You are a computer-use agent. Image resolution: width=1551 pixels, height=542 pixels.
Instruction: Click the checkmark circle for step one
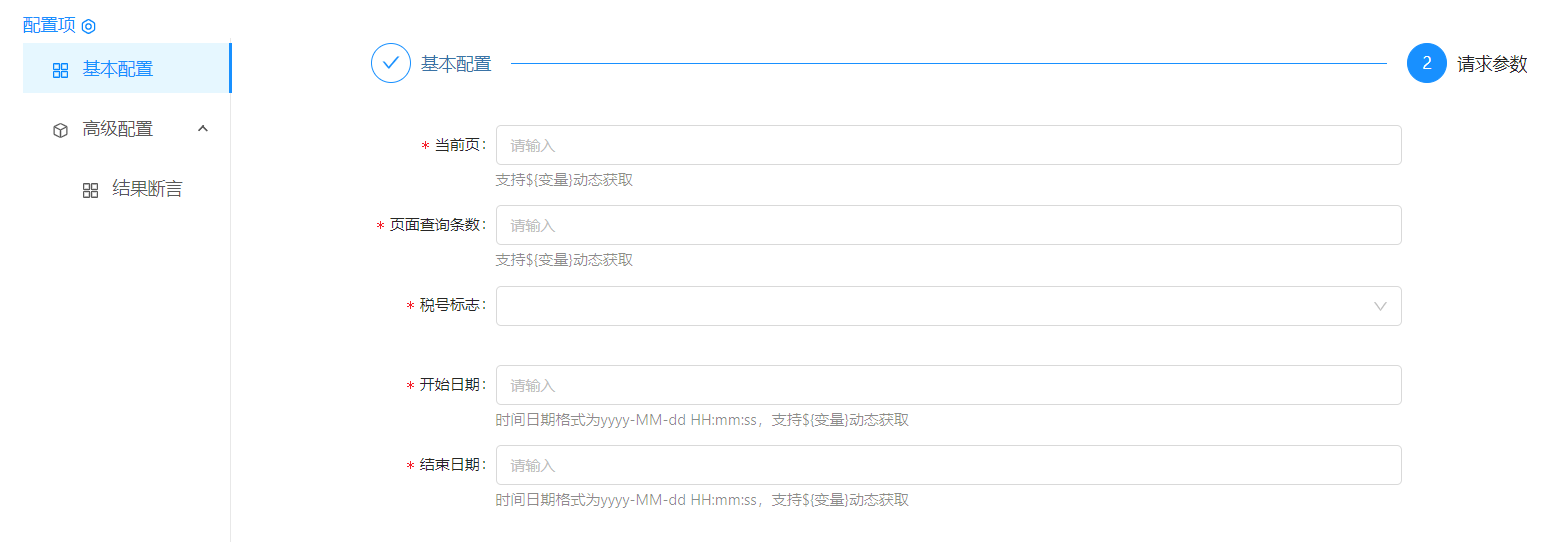pos(391,63)
